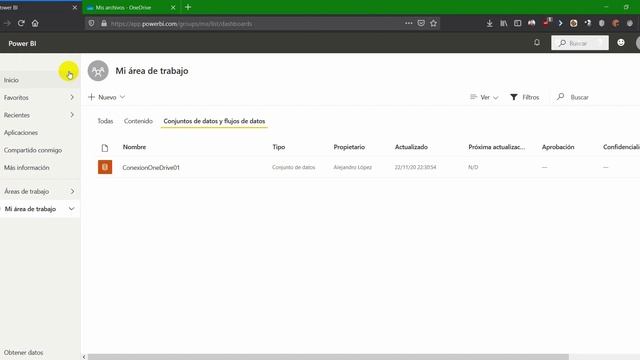
Task: Click the N/D next refresh cell
Action: coord(473,167)
